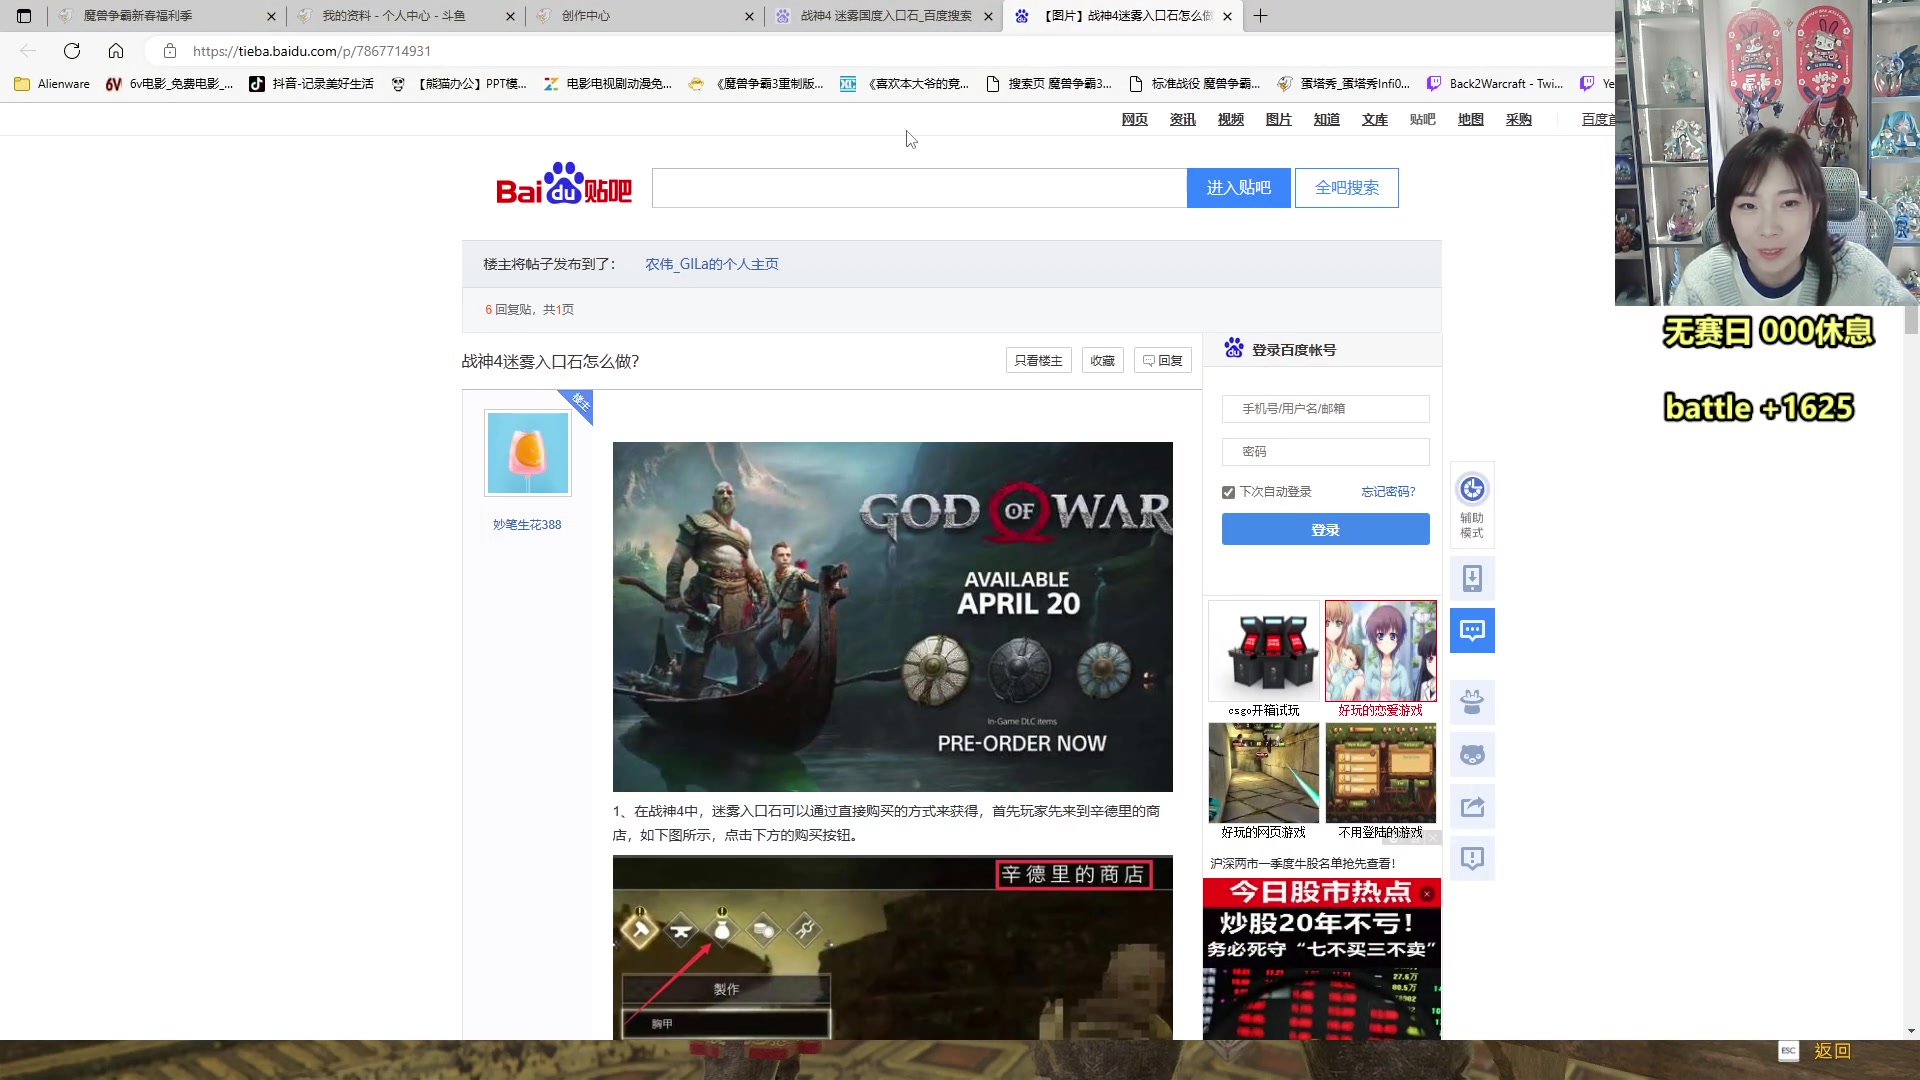Click the 进入贴吧 button
The image size is (1920, 1080).
pyautogui.click(x=1238, y=188)
